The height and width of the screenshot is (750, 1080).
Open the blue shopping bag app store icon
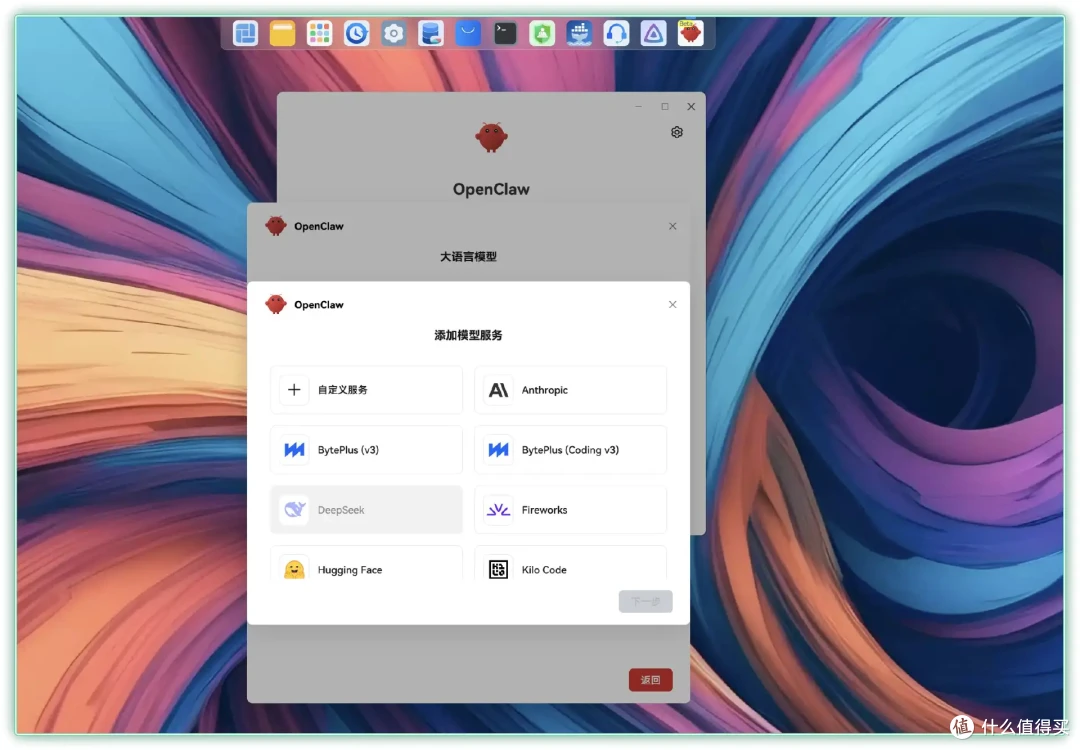pyautogui.click(x=468, y=33)
